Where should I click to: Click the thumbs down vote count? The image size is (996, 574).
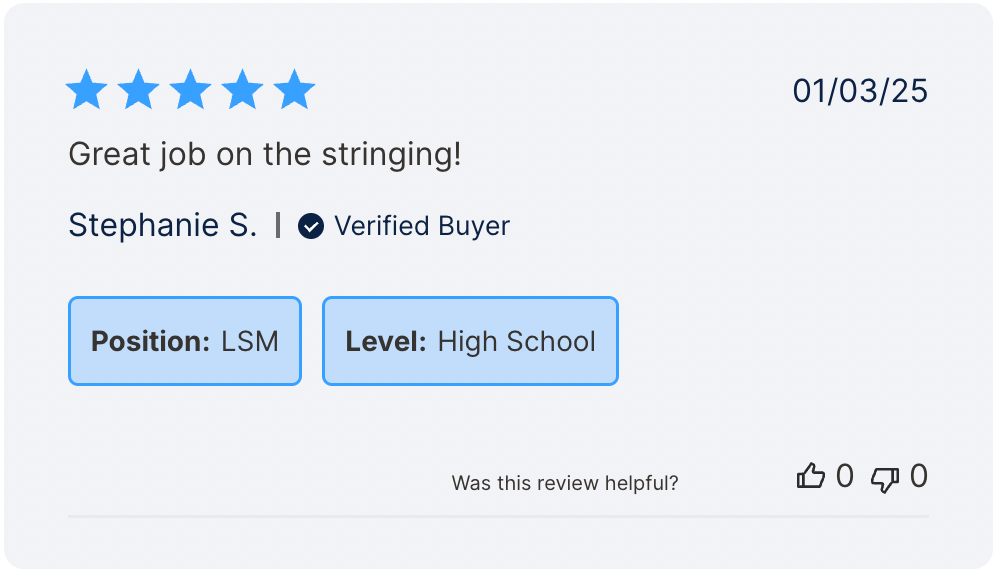pos(918,477)
